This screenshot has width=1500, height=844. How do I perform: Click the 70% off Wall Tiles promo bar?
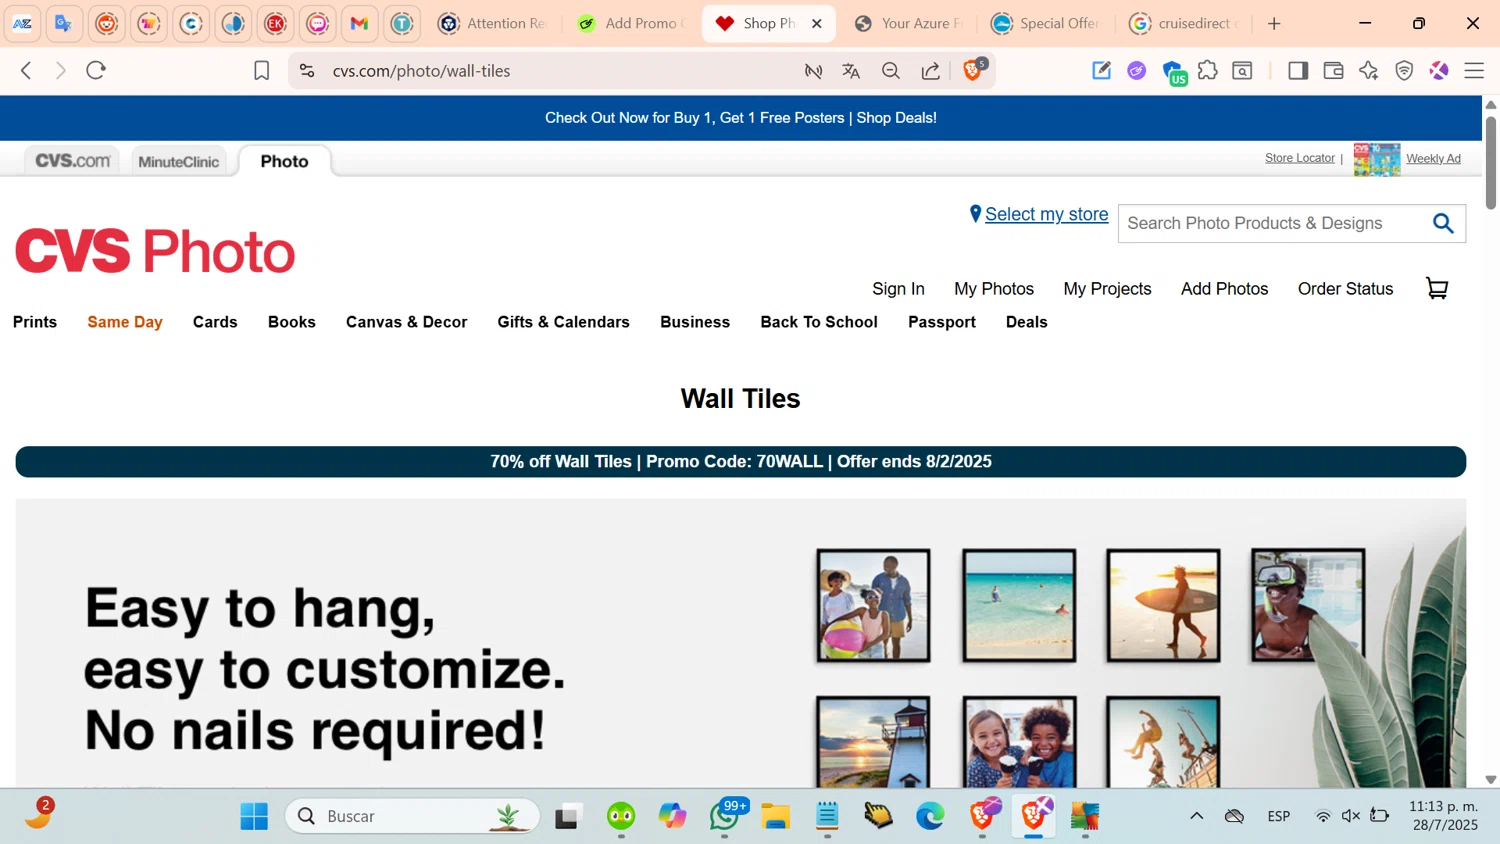click(741, 462)
